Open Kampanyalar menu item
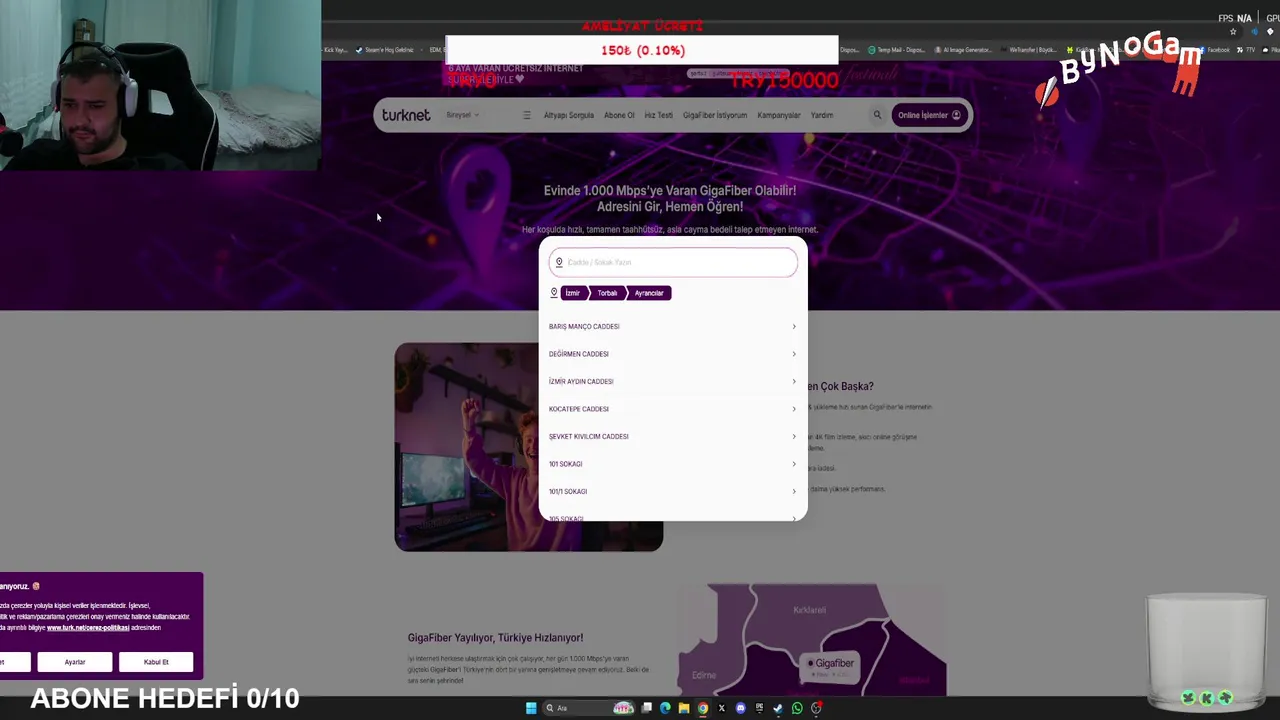 click(x=779, y=115)
